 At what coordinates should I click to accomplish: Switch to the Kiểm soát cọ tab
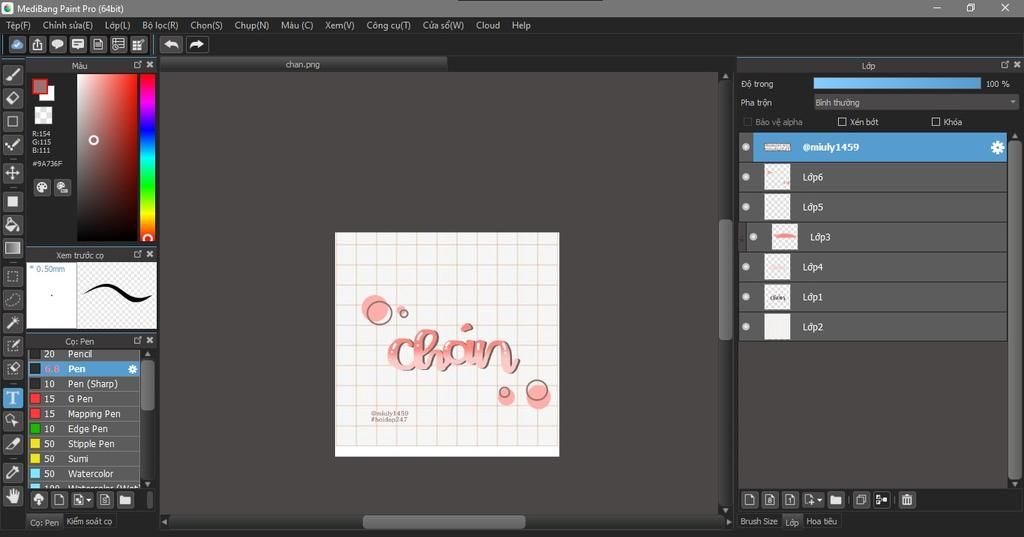[x=89, y=521]
